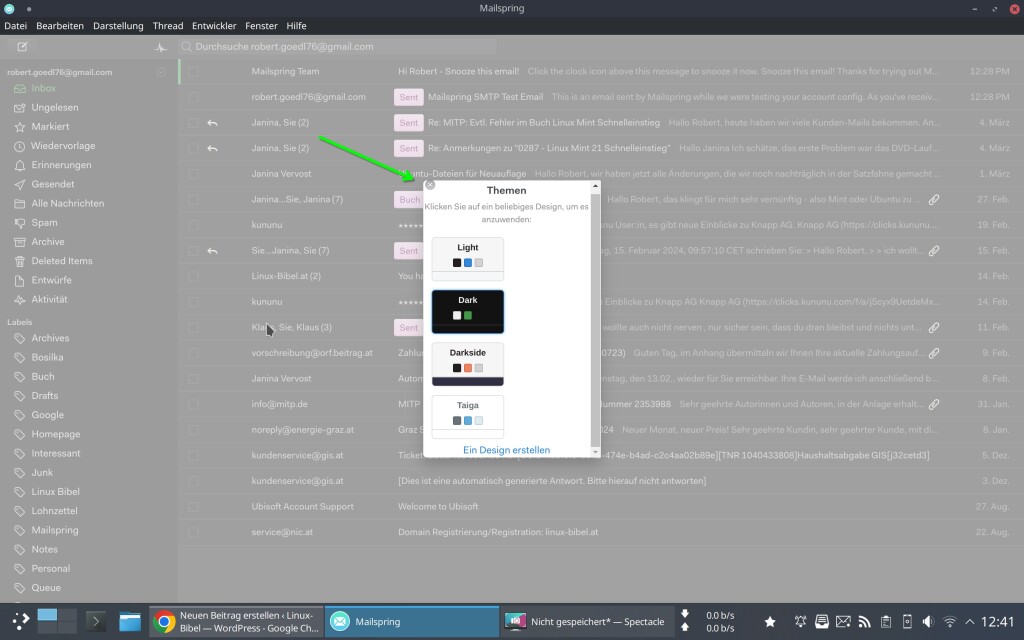Select the Linux Bibel label
1024x640 pixels.
coord(56,492)
